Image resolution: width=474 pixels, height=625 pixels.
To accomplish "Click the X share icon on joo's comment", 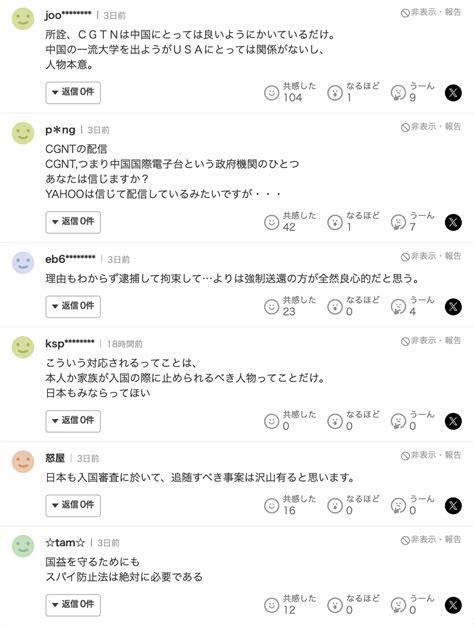I will [x=453, y=93].
